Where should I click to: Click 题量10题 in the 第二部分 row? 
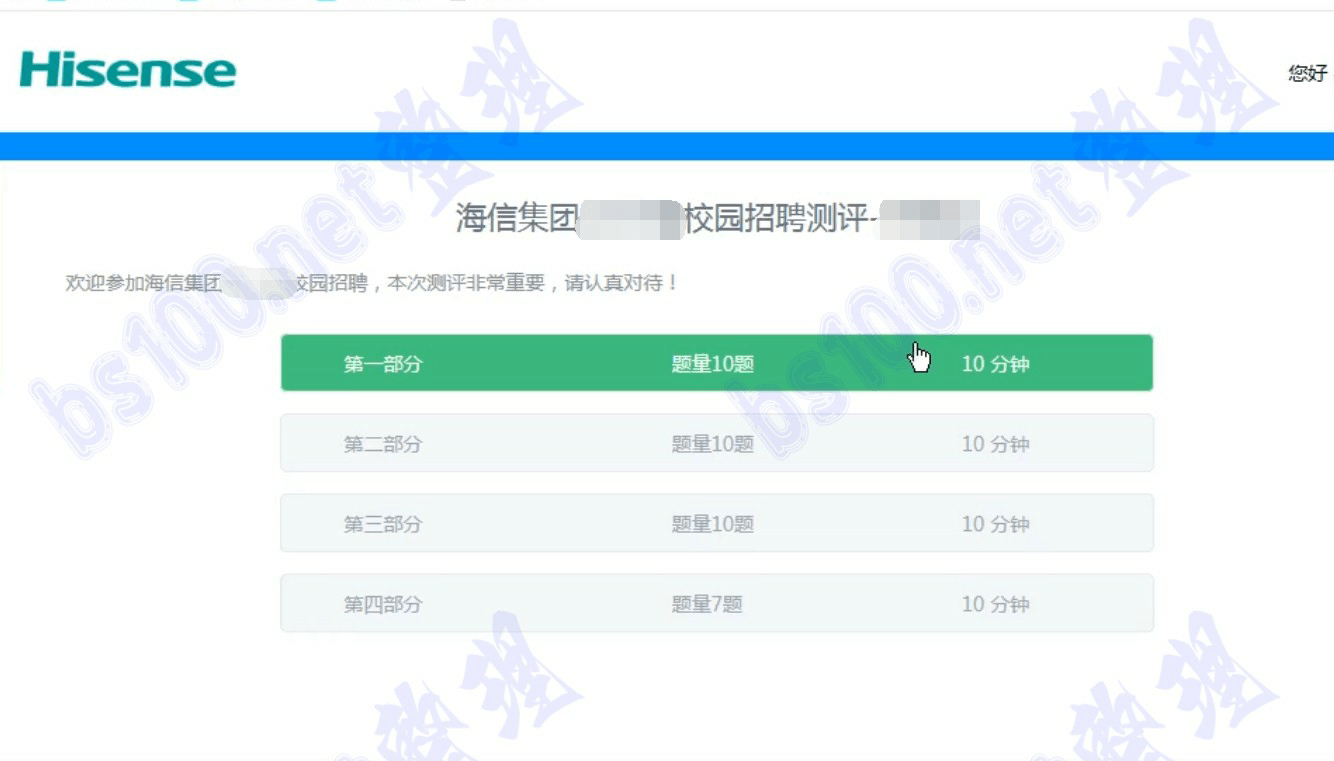click(713, 444)
